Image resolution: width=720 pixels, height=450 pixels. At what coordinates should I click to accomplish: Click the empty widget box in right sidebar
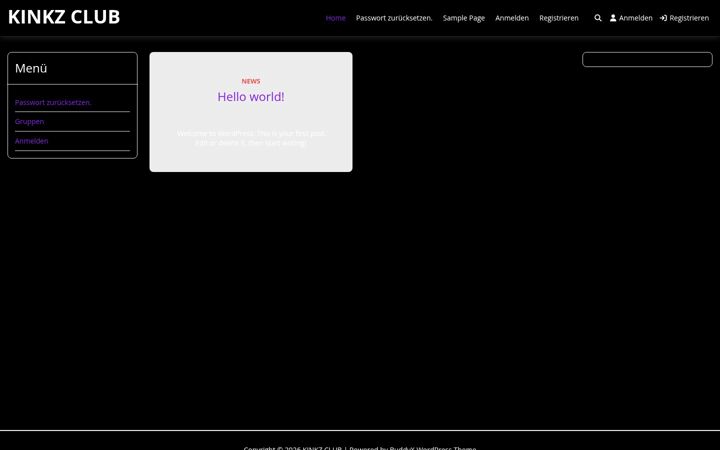647,59
